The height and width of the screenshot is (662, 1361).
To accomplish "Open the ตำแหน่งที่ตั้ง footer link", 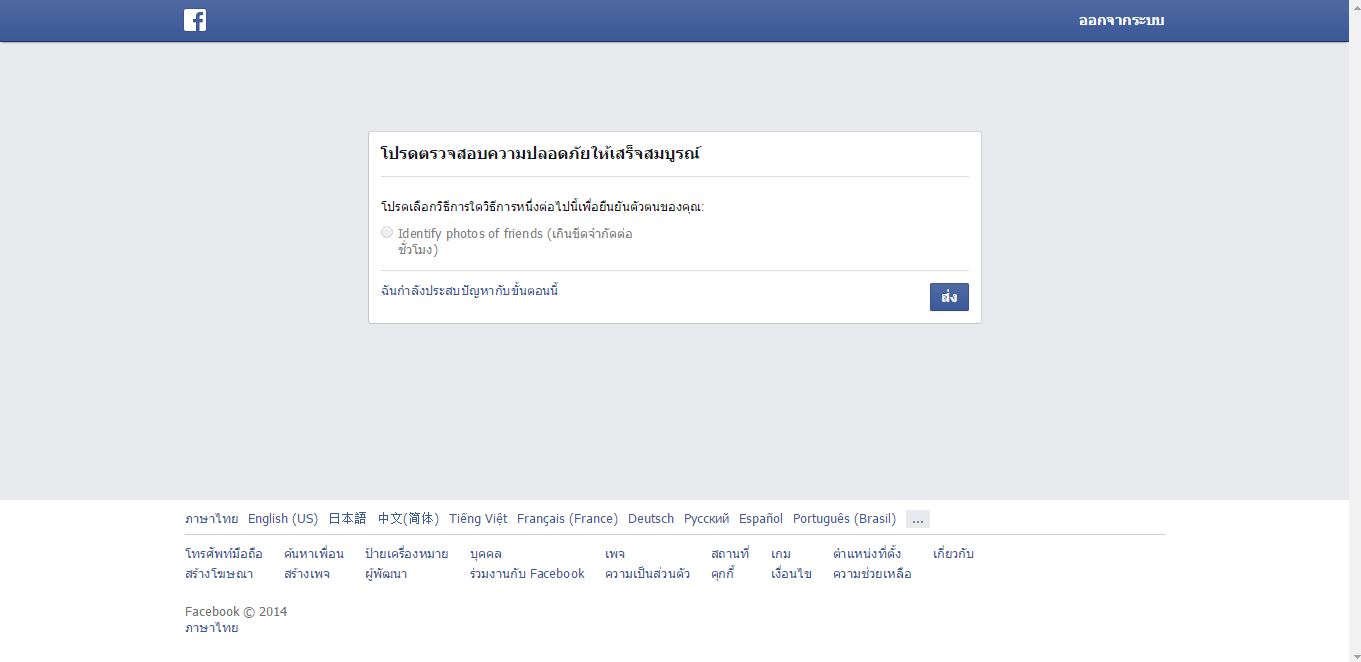I will tap(867, 553).
